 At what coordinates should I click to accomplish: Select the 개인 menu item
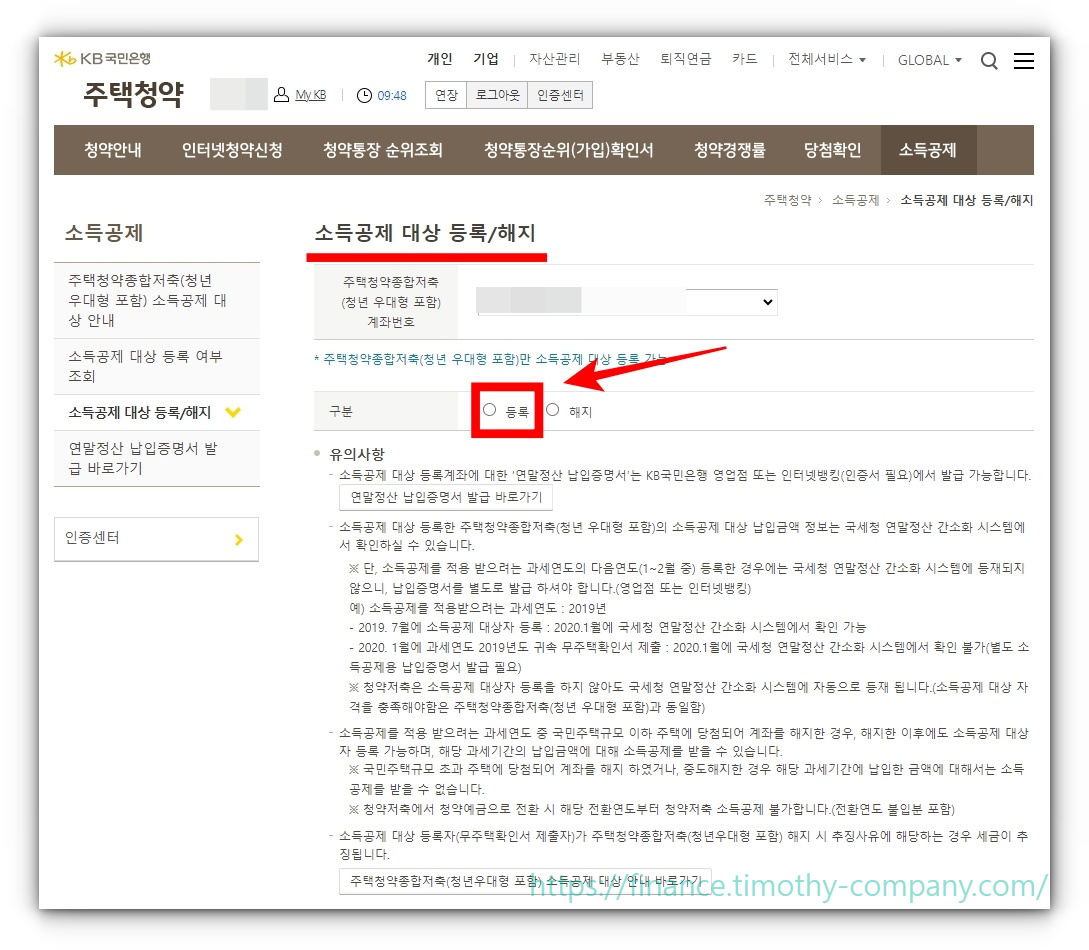pyautogui.click(x=439, y=59)
